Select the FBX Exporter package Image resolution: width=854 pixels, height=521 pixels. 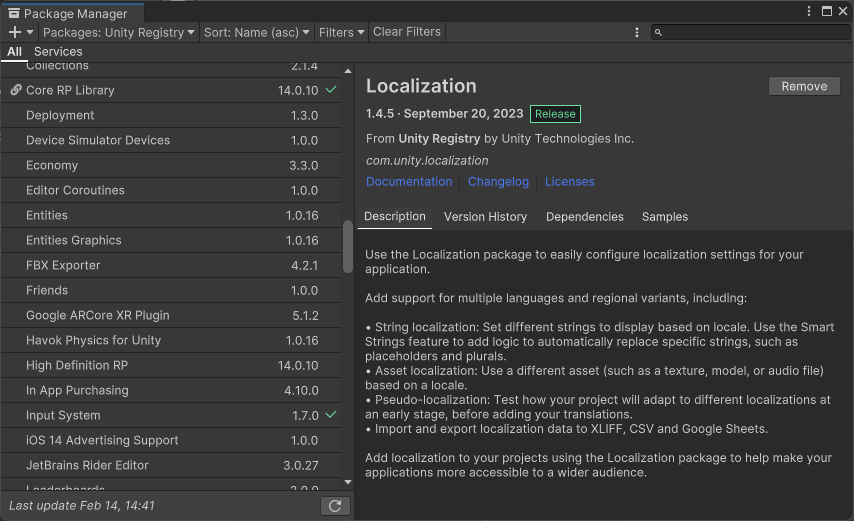click(x=171, y=266)
